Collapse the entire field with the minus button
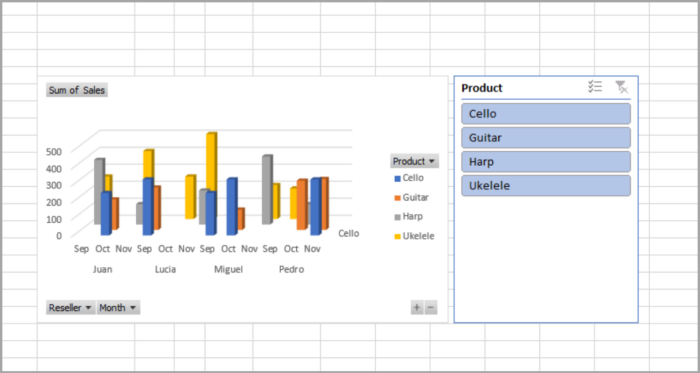700x373 pixels. 431,307
